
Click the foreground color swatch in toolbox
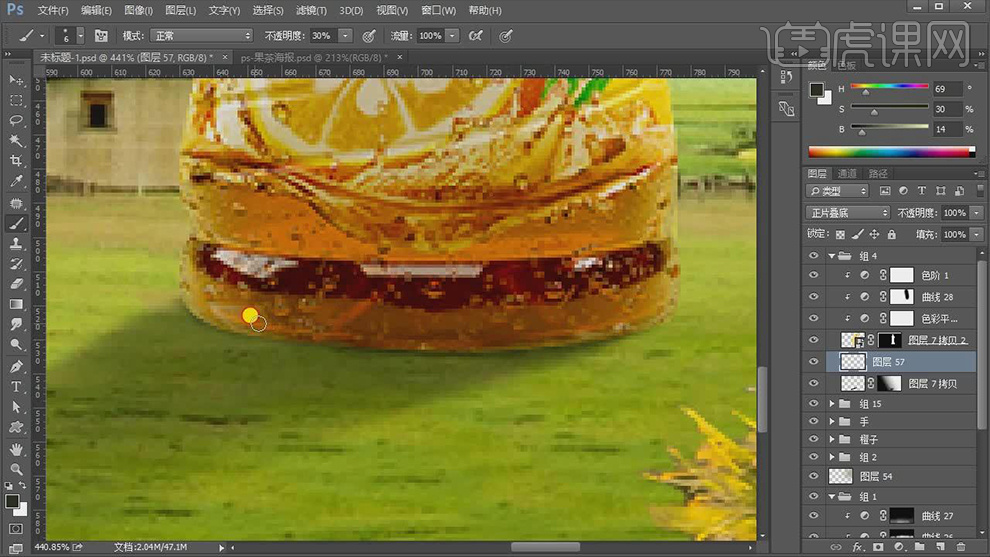[x=11, y=501]
